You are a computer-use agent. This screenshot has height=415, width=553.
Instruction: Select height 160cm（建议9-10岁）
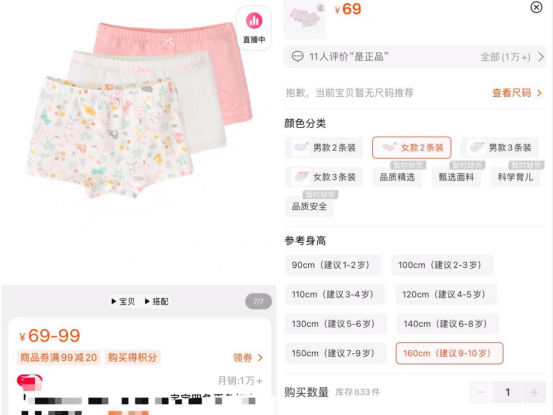(x=449, y=353)
